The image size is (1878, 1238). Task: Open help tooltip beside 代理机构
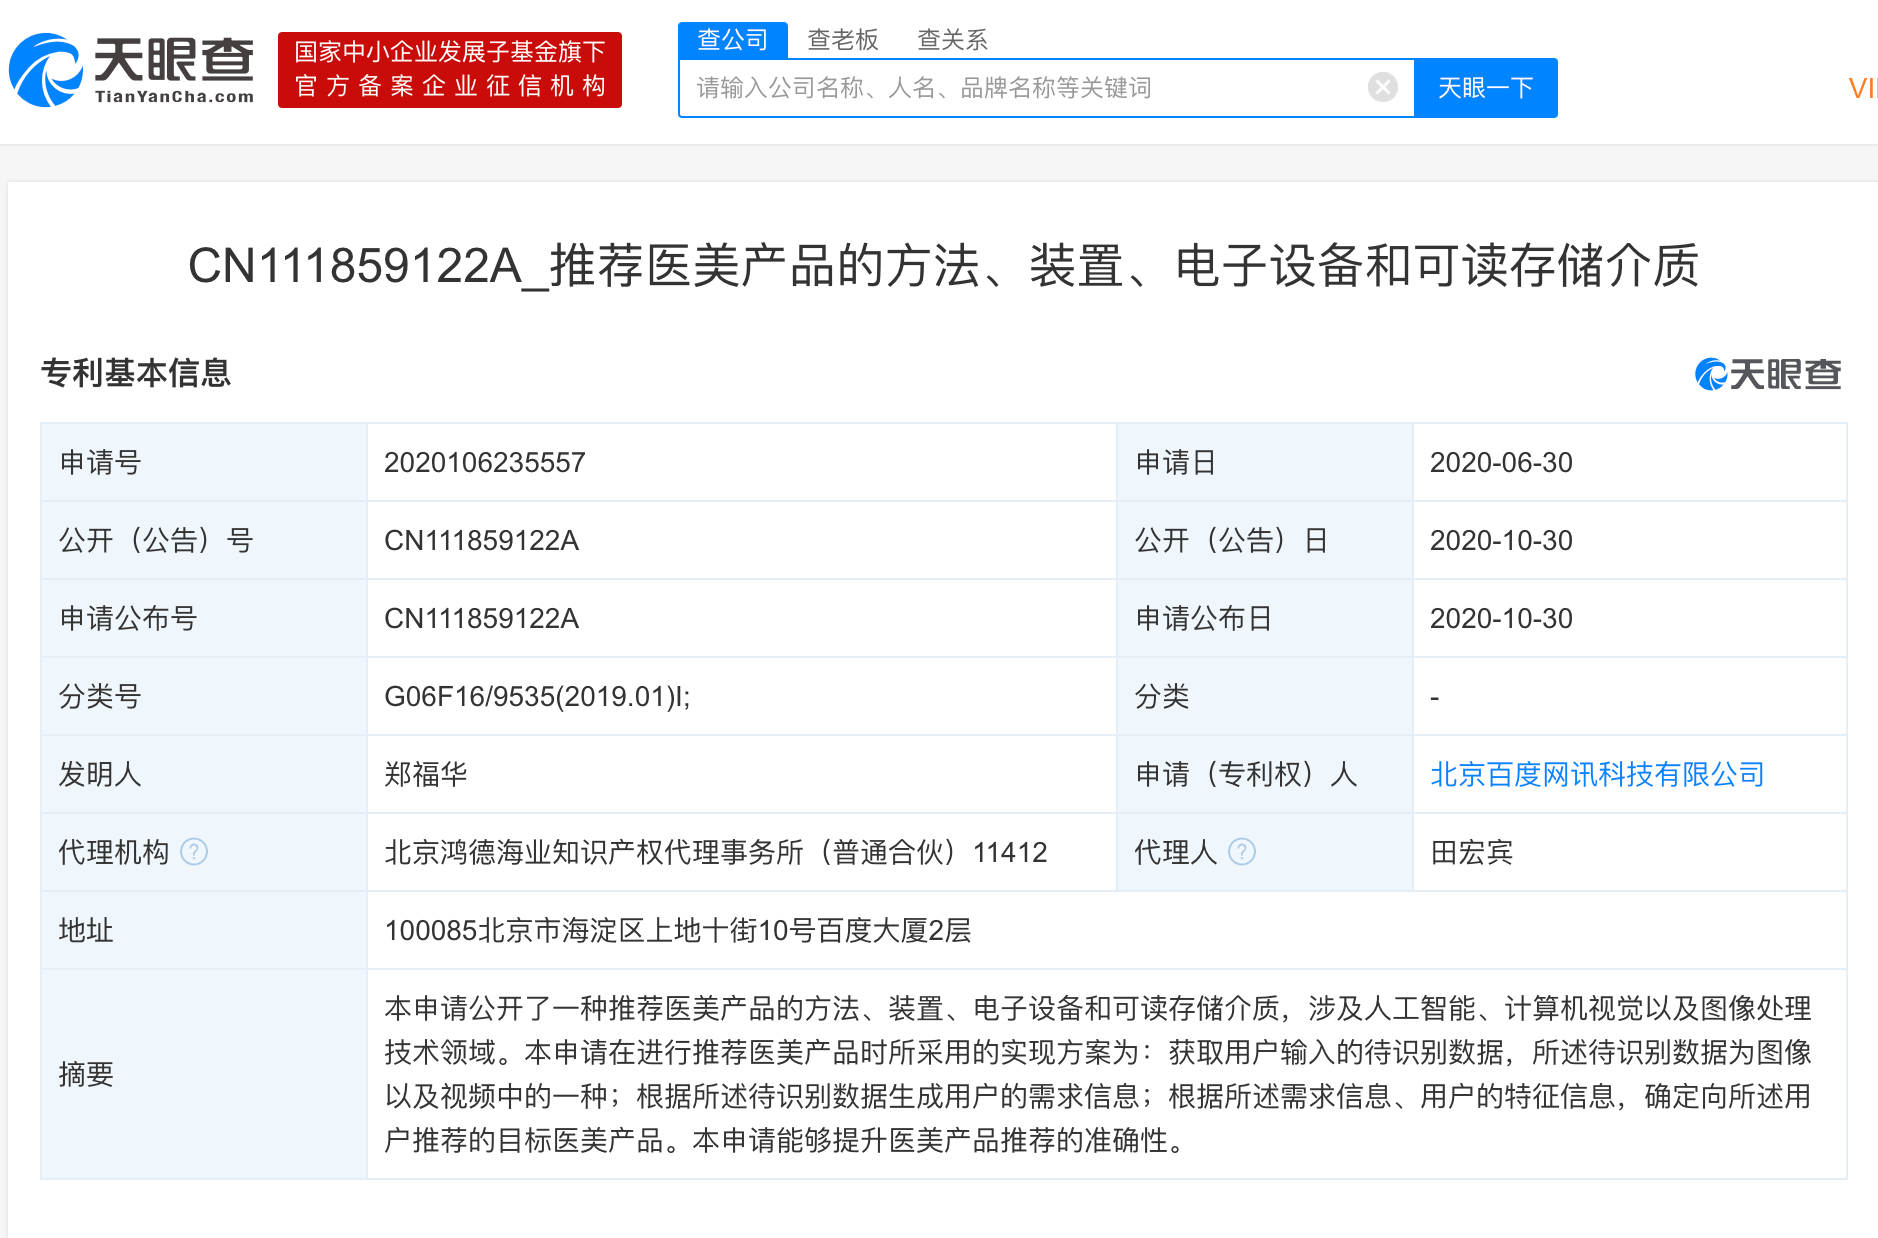point(196,853)
